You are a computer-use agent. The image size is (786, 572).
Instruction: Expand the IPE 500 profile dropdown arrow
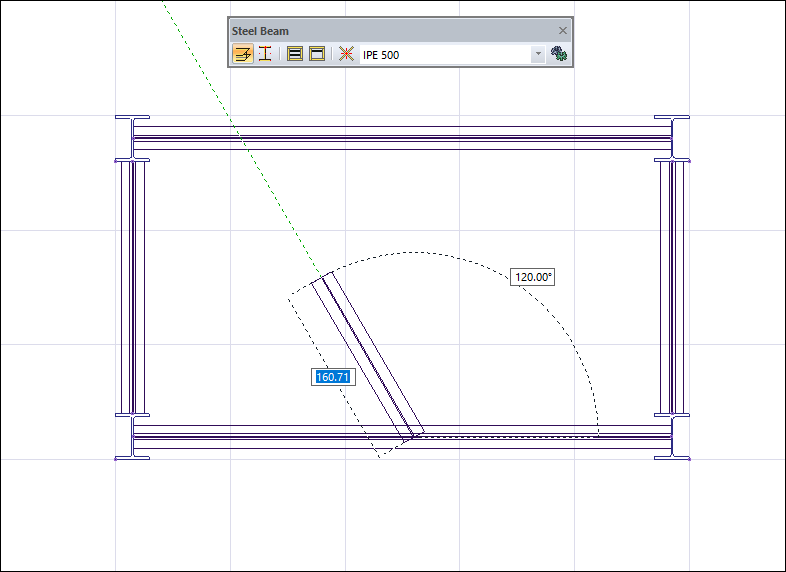pos(538,55)
